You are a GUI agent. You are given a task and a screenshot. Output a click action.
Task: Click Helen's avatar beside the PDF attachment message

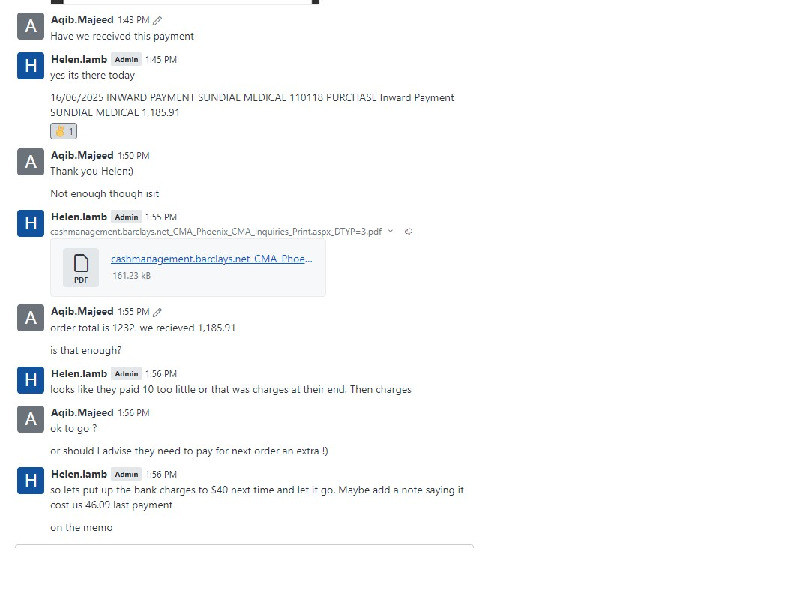point(31,224)
